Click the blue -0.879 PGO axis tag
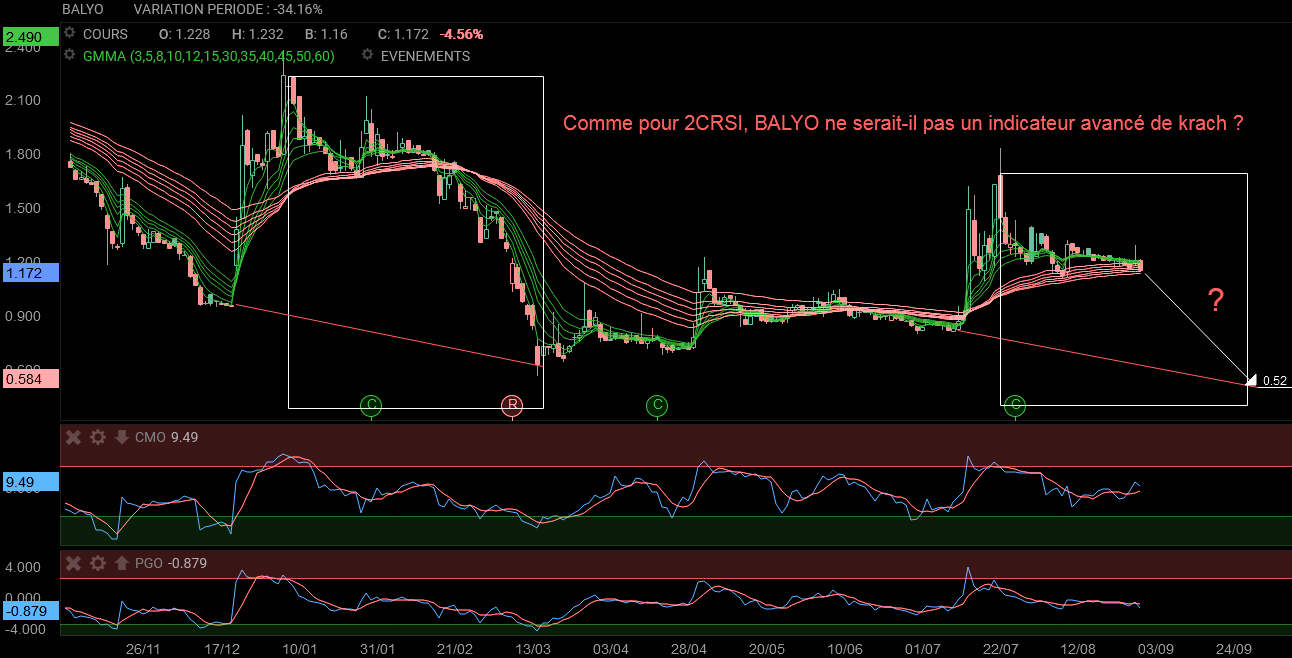The height and width of the screenshot is (658, 1292). point(31,612)
